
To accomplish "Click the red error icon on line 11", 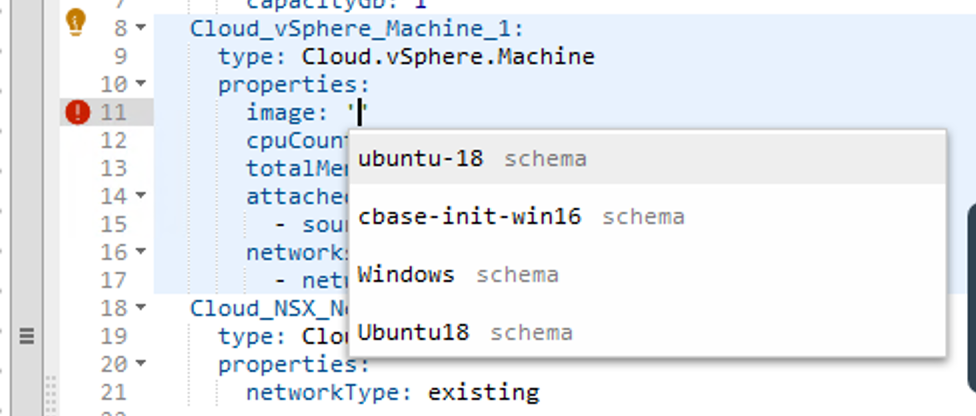I will click(x=78, y=113).
